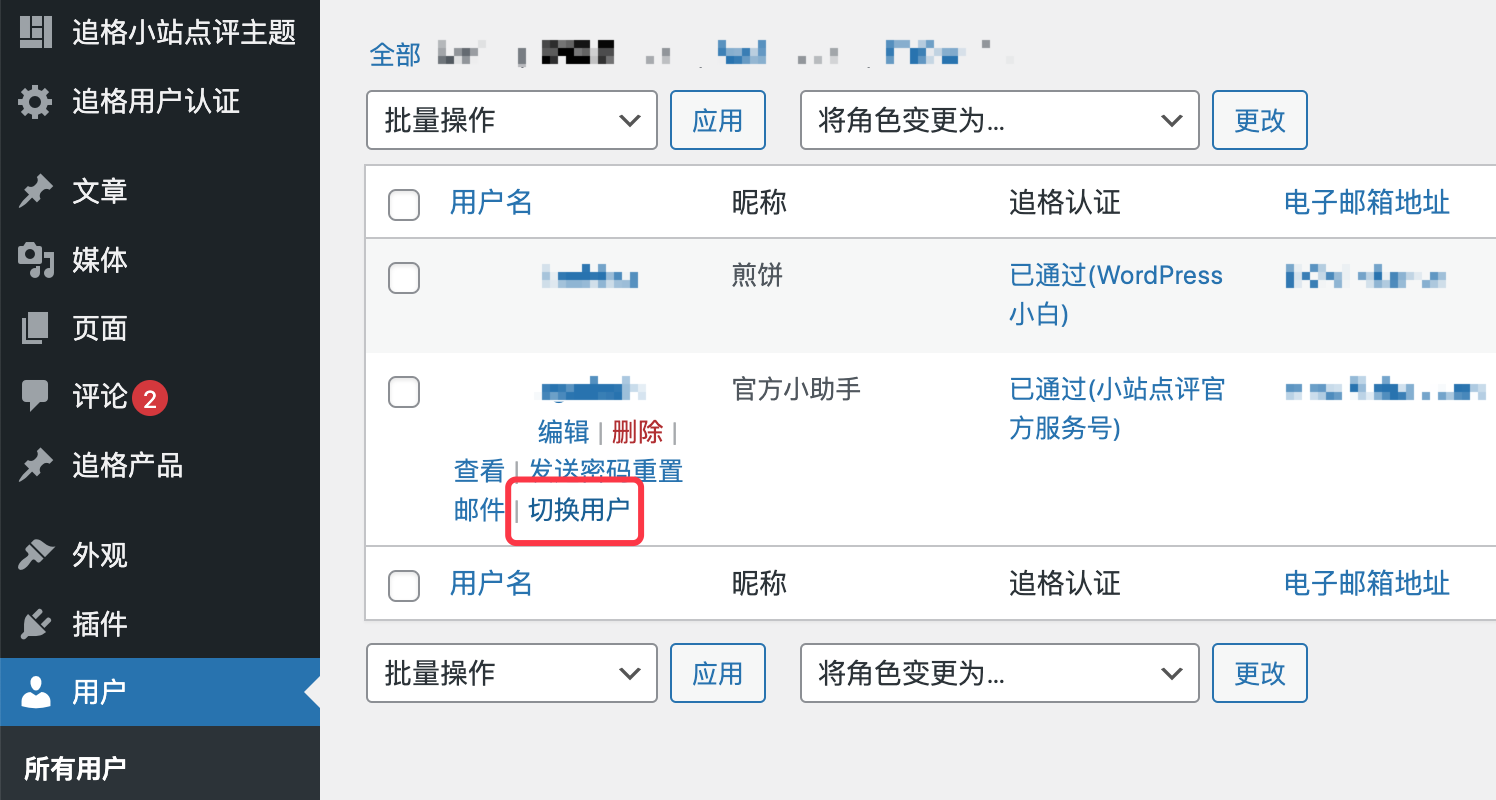Click the 追格小站点评主题 grid icon
1496x800 pixels.
[x=35, y=32]
